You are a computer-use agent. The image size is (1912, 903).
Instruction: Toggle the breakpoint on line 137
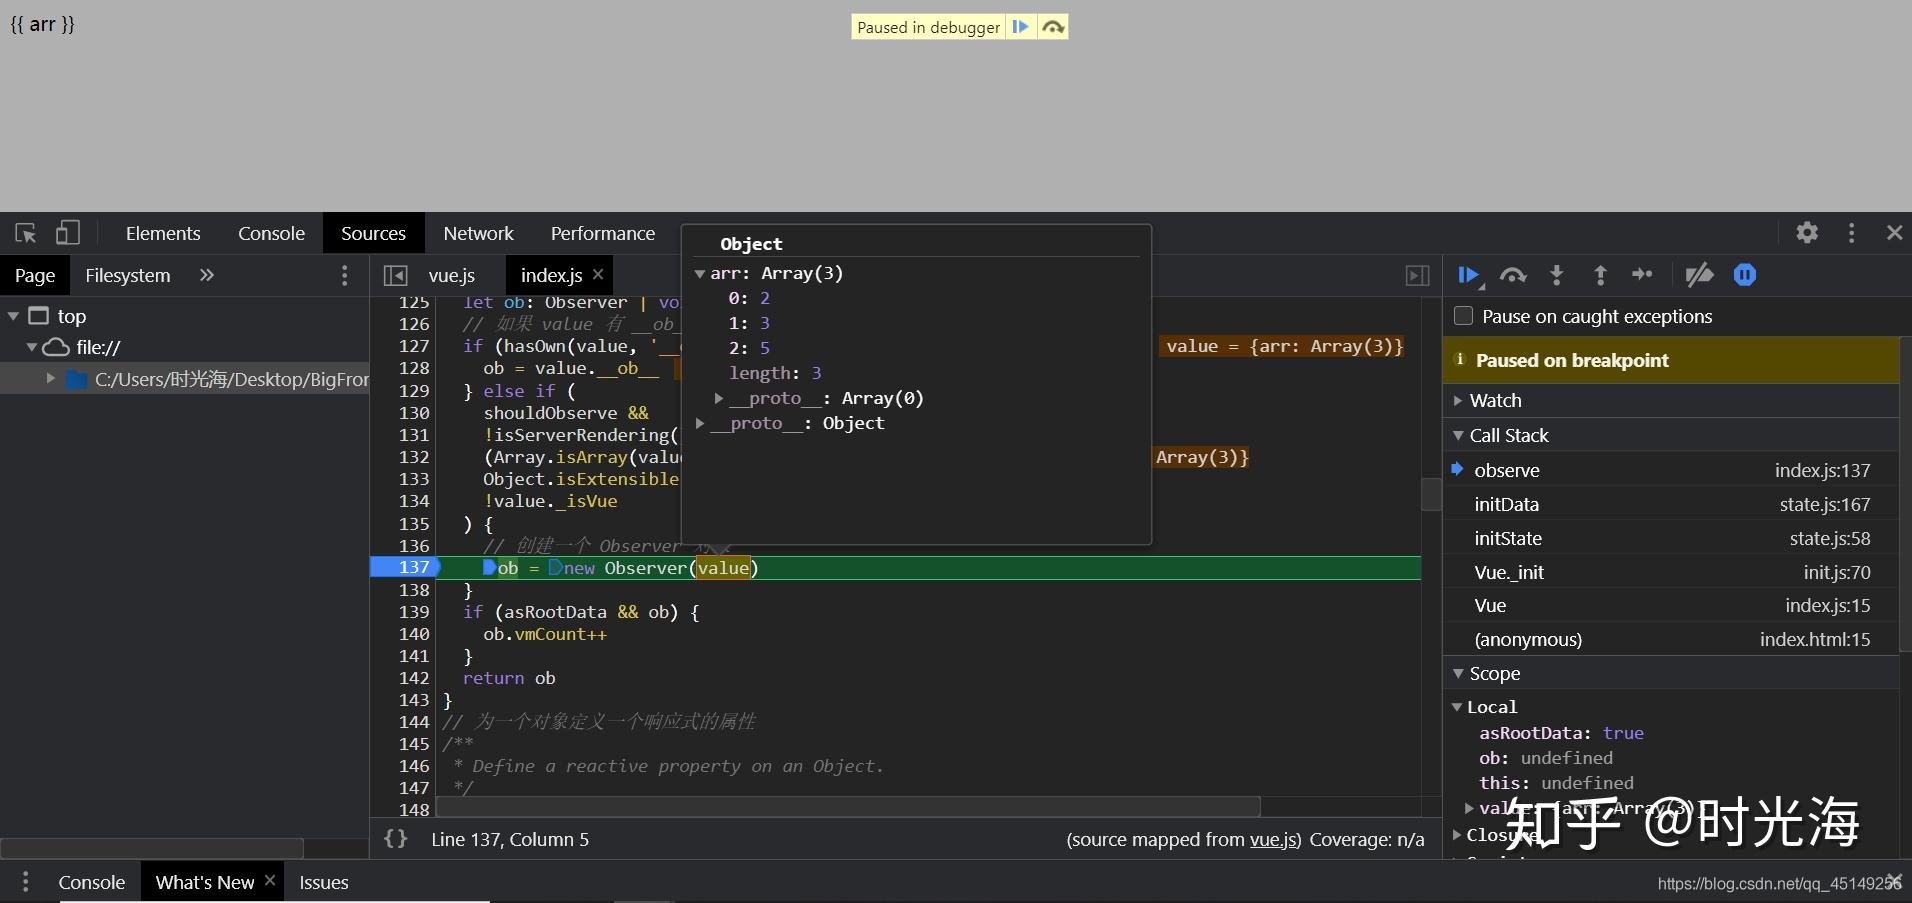[411, 567]
